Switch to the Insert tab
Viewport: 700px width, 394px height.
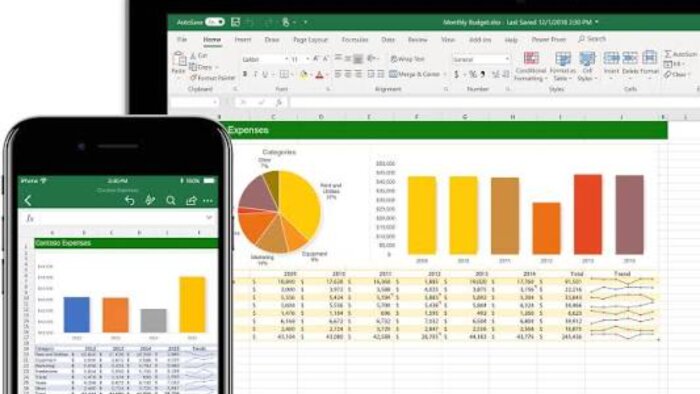pyautogui.click(x=243, y=40)
